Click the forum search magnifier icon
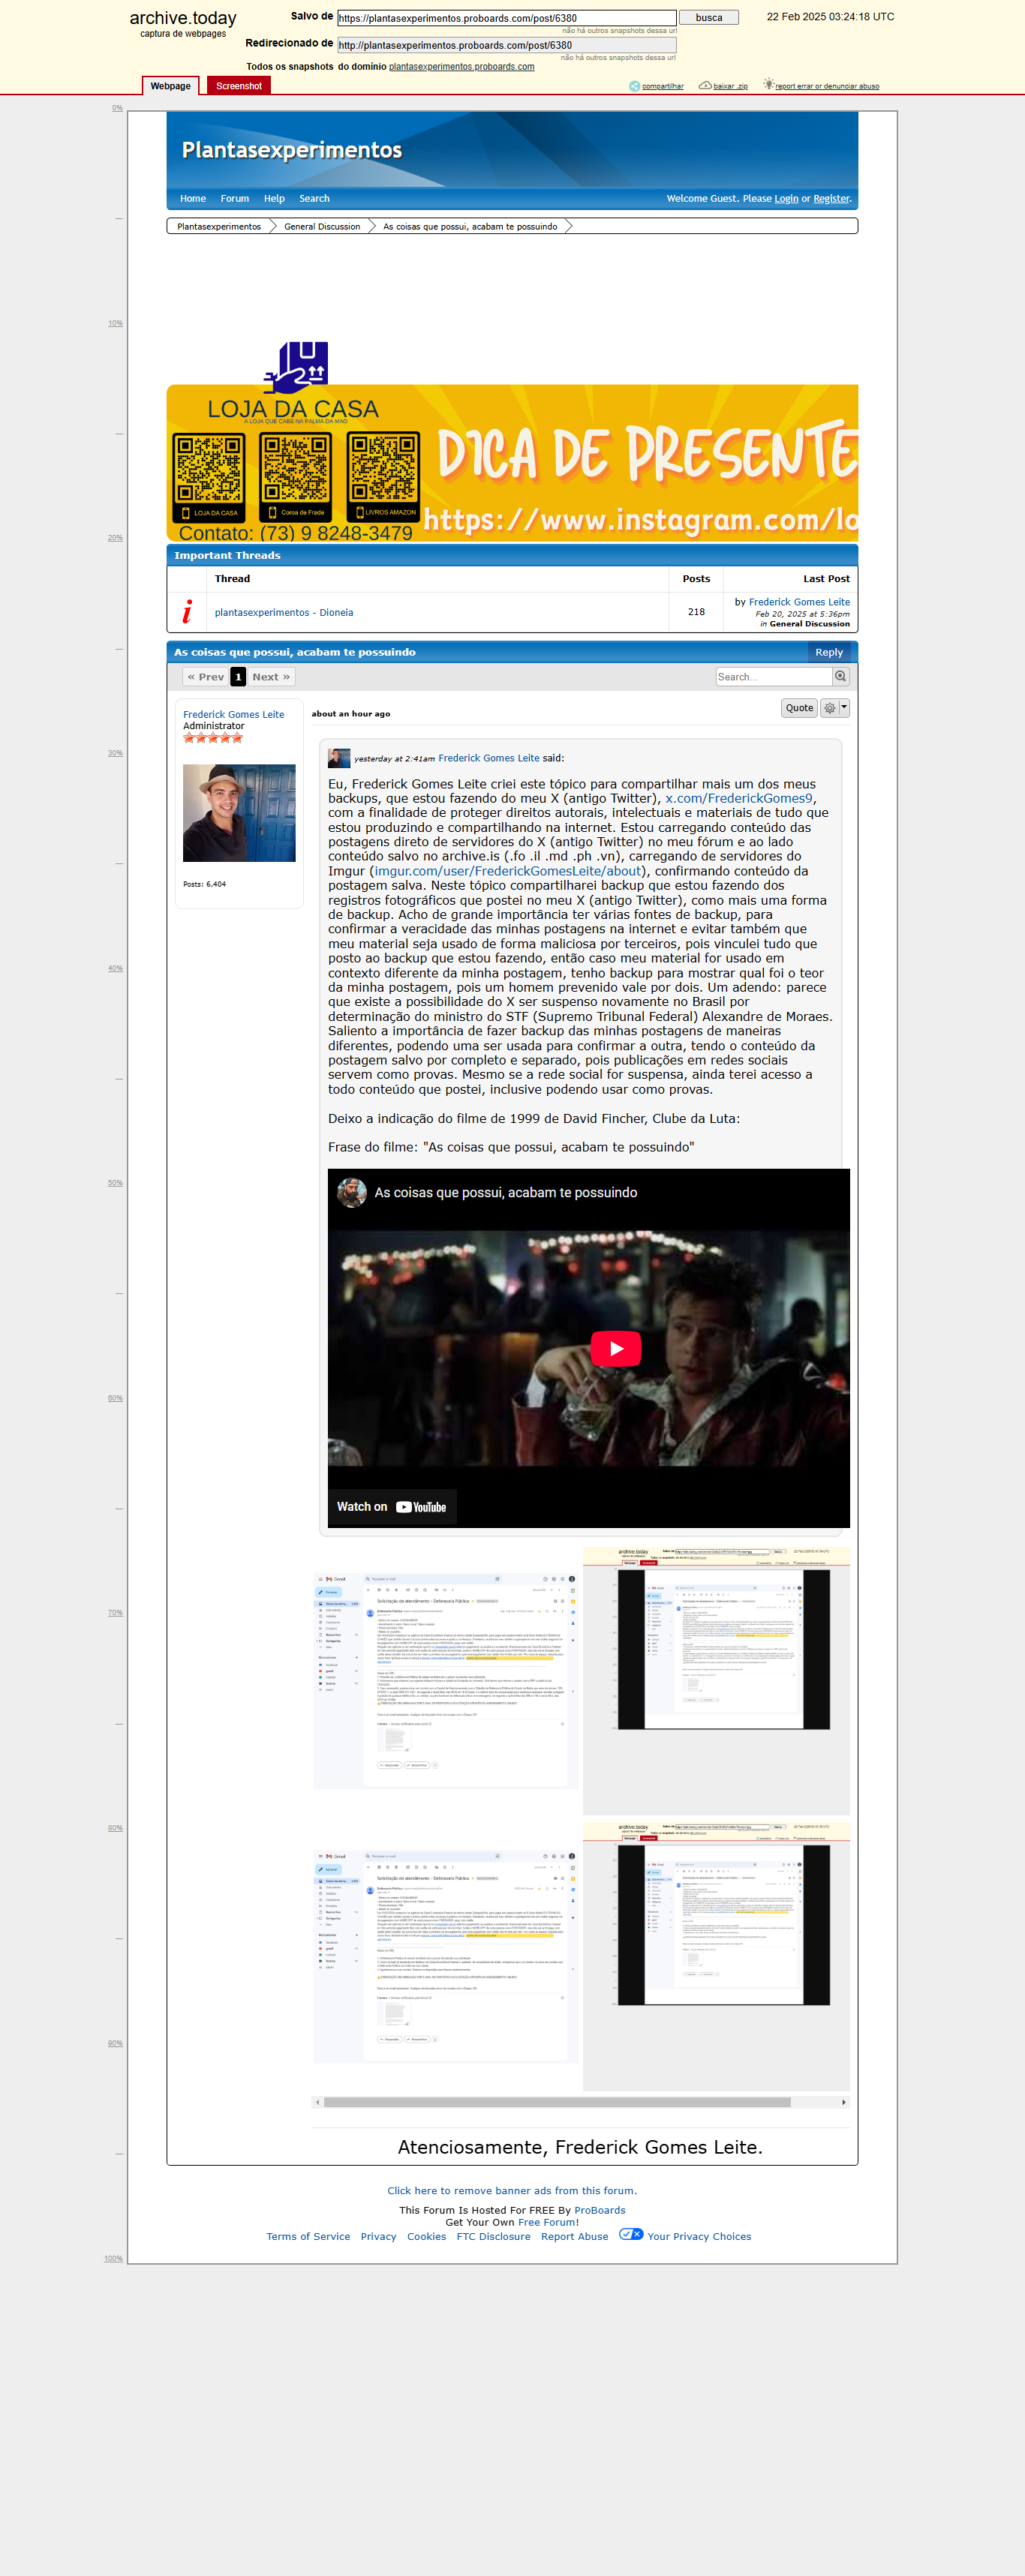The width and height of the screenshot is (1025, 2576). (841, 677)
